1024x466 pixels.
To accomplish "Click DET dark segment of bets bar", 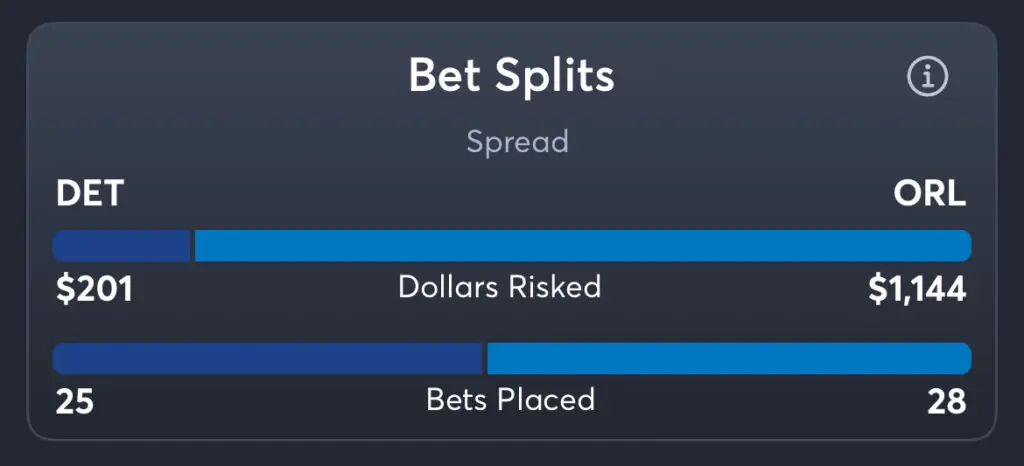I will point(267,358).
